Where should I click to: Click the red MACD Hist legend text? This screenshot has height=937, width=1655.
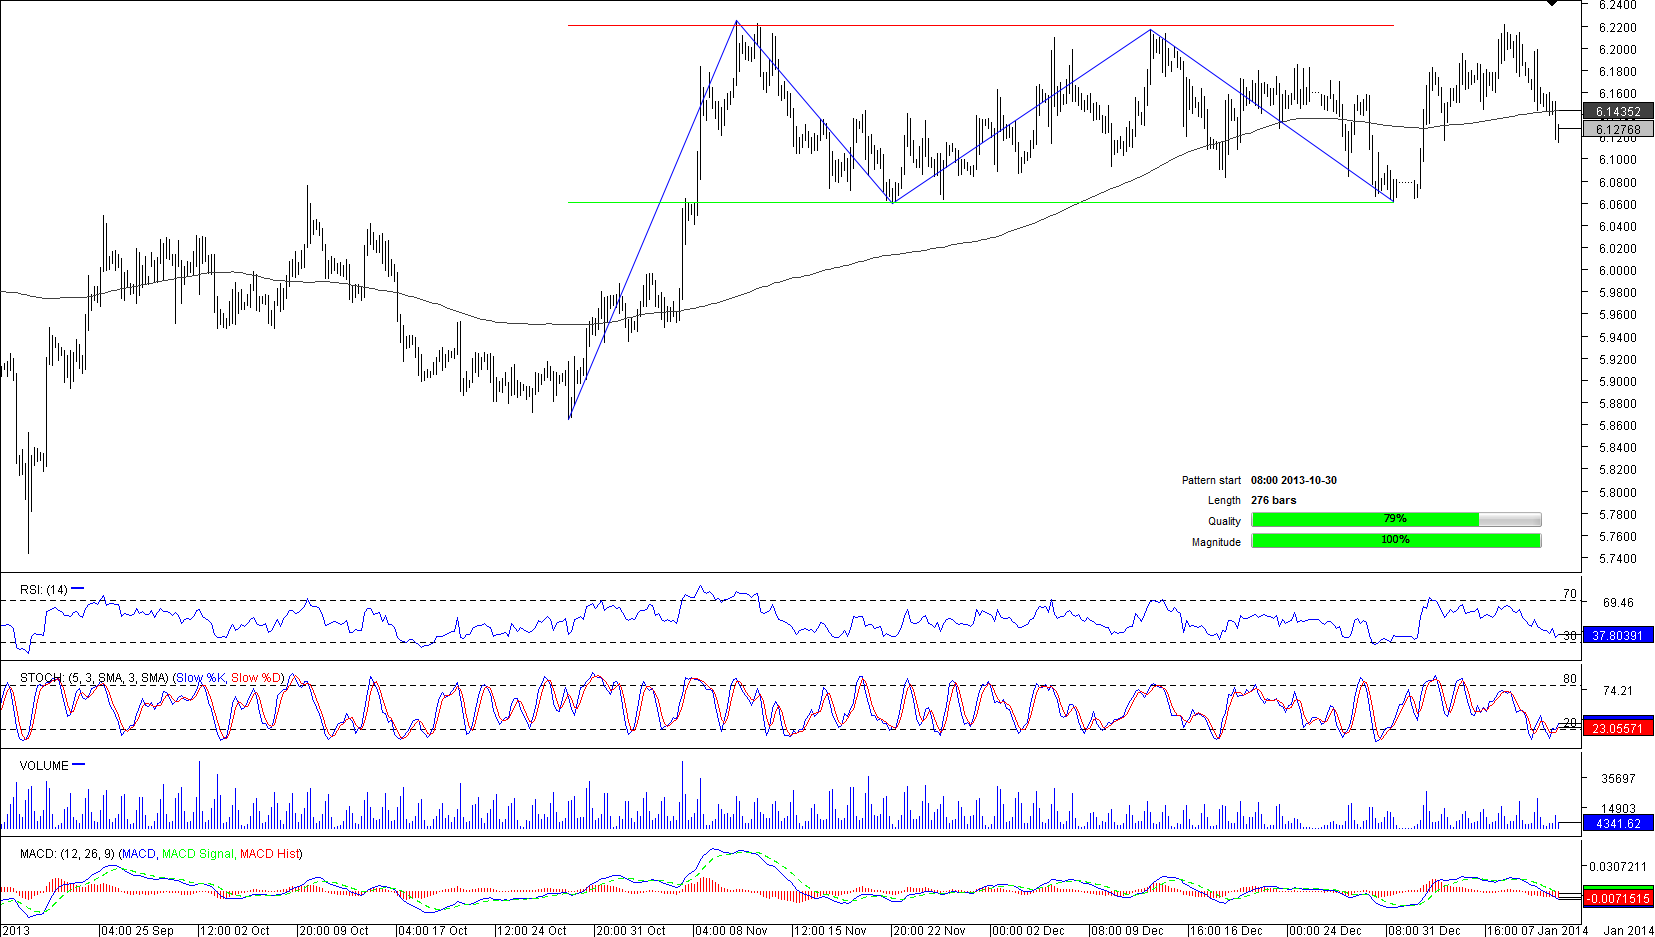click(x=269, y=854)
